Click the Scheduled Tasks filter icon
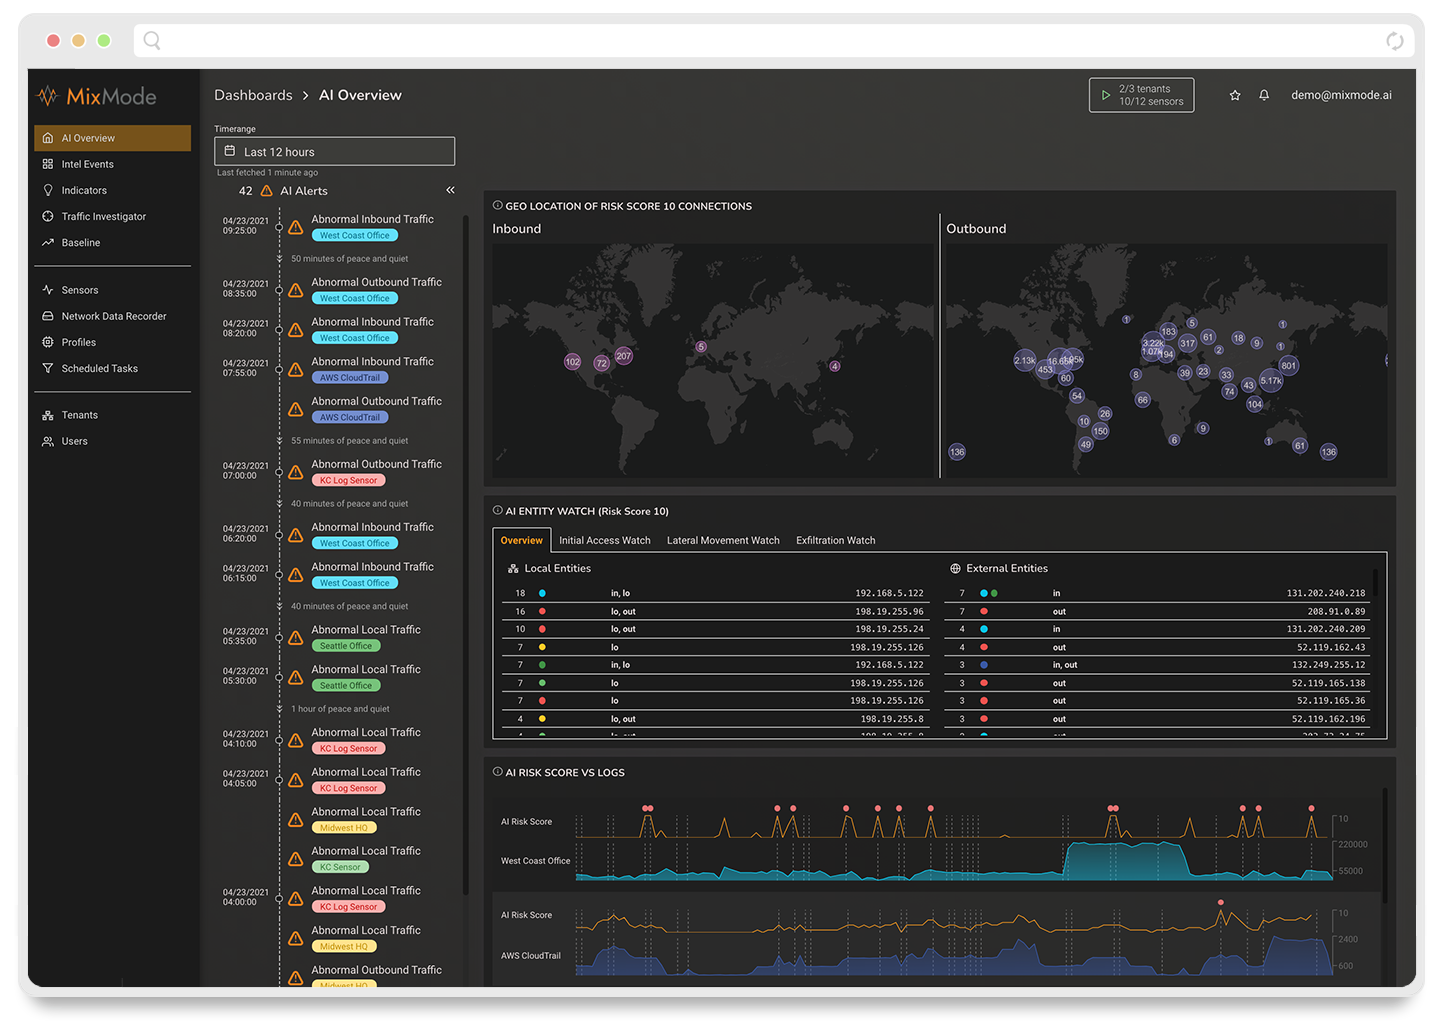 [x=47, y=368]
